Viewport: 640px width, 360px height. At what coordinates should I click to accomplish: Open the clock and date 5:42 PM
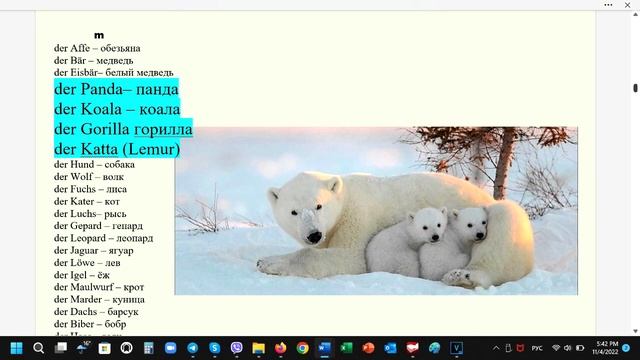point(605,348)
